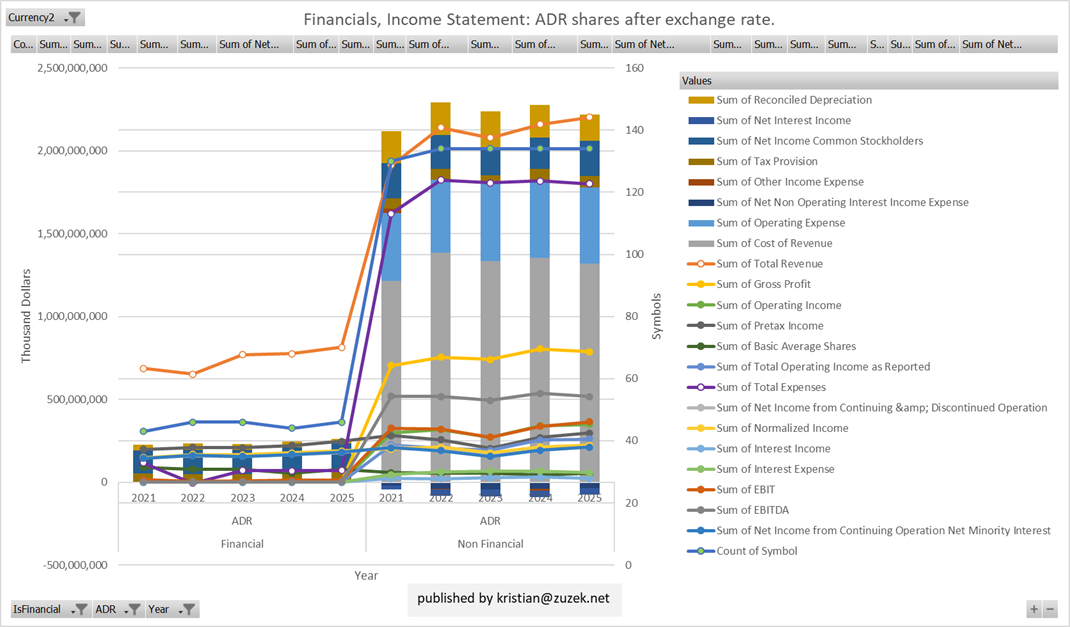Click the Thousand Dollars axis title
The image size is (1070, 627).
click(29, 313)
